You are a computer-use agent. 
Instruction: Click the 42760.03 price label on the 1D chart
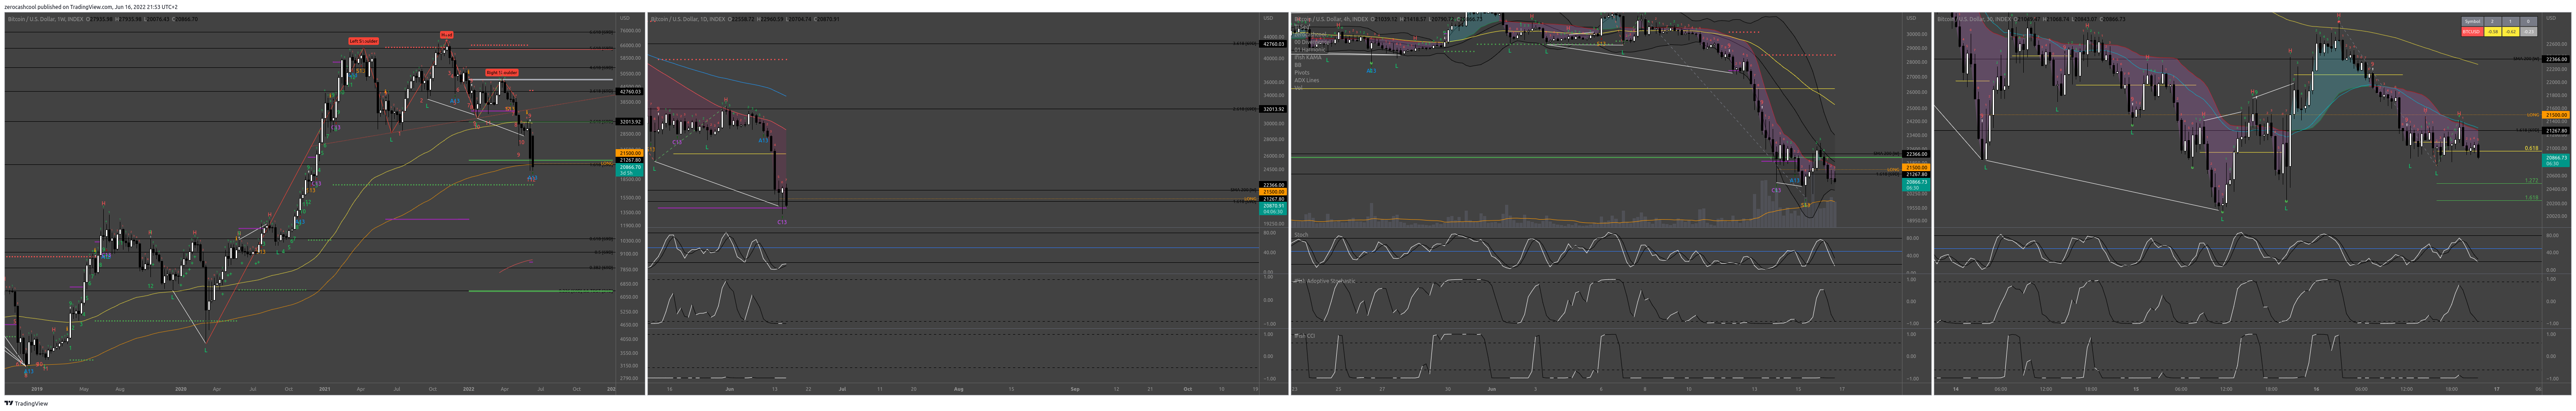(1273, 44)
